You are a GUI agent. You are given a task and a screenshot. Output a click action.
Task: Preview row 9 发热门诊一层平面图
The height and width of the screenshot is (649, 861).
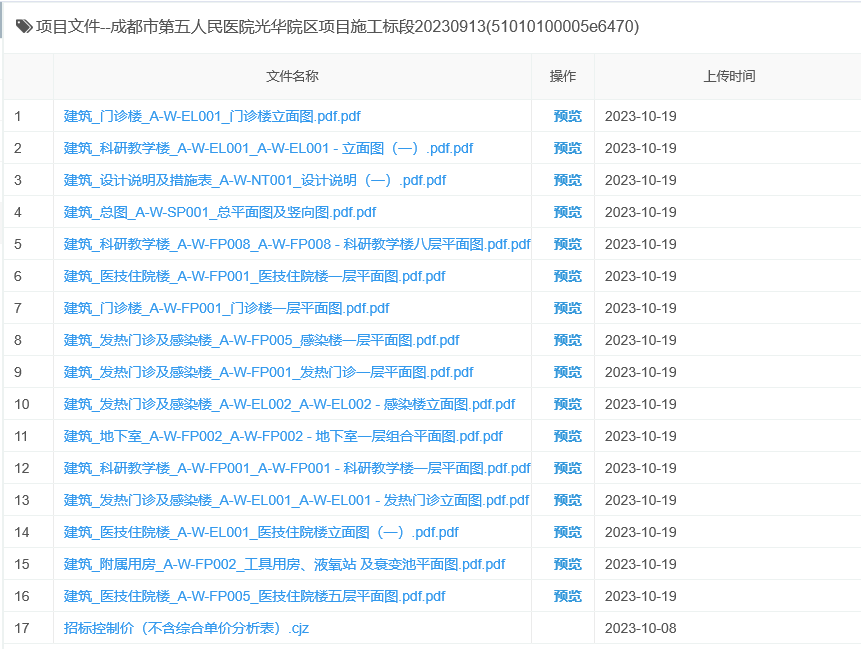click(x=567, y=372)
